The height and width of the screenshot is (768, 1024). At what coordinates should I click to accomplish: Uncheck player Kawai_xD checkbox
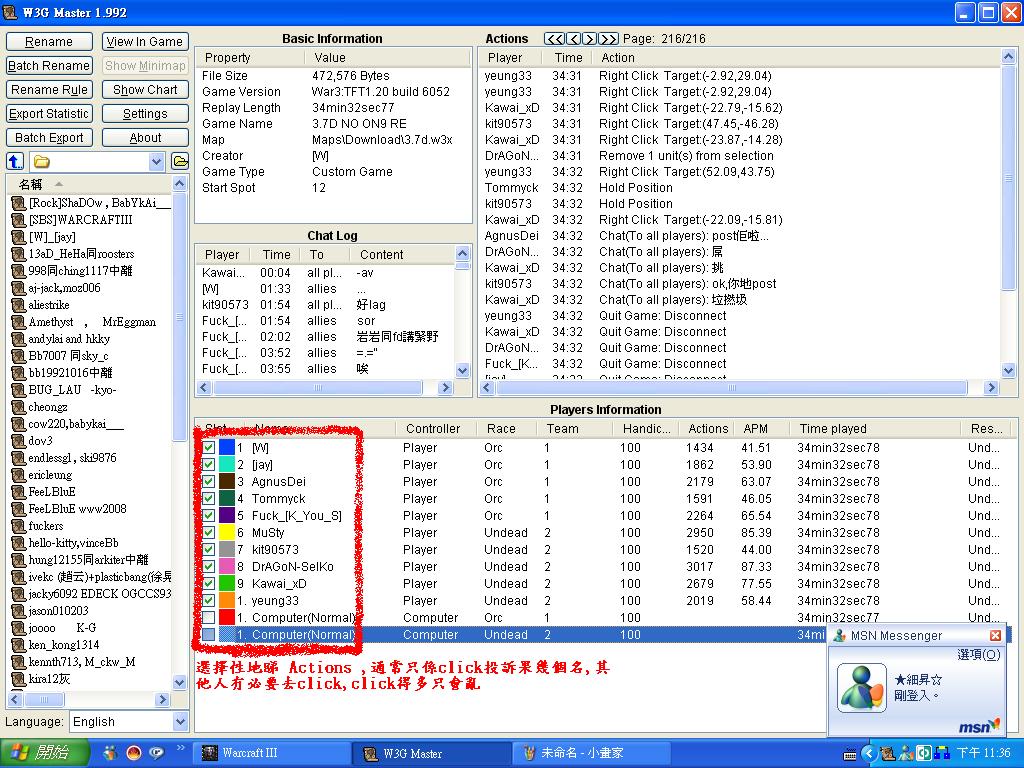click(x=209, y=584)
